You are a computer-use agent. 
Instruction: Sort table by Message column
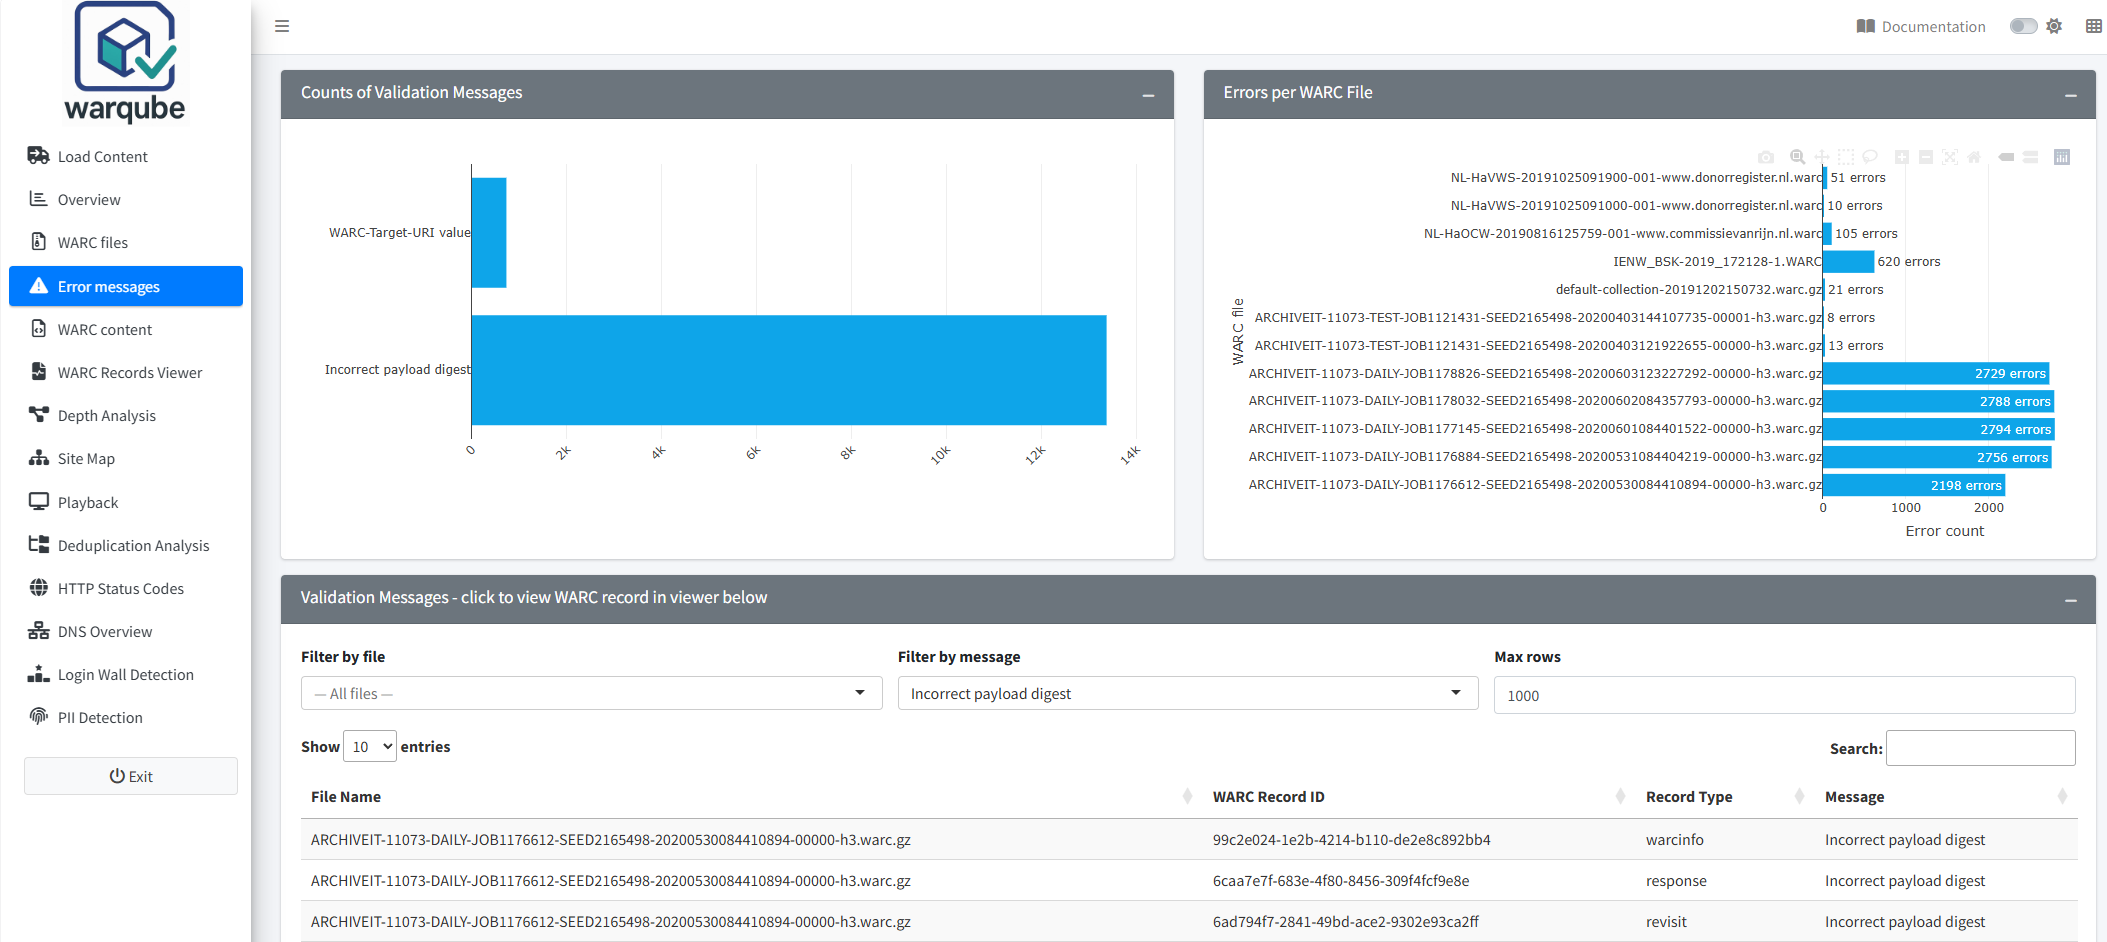pos(1945,797)
